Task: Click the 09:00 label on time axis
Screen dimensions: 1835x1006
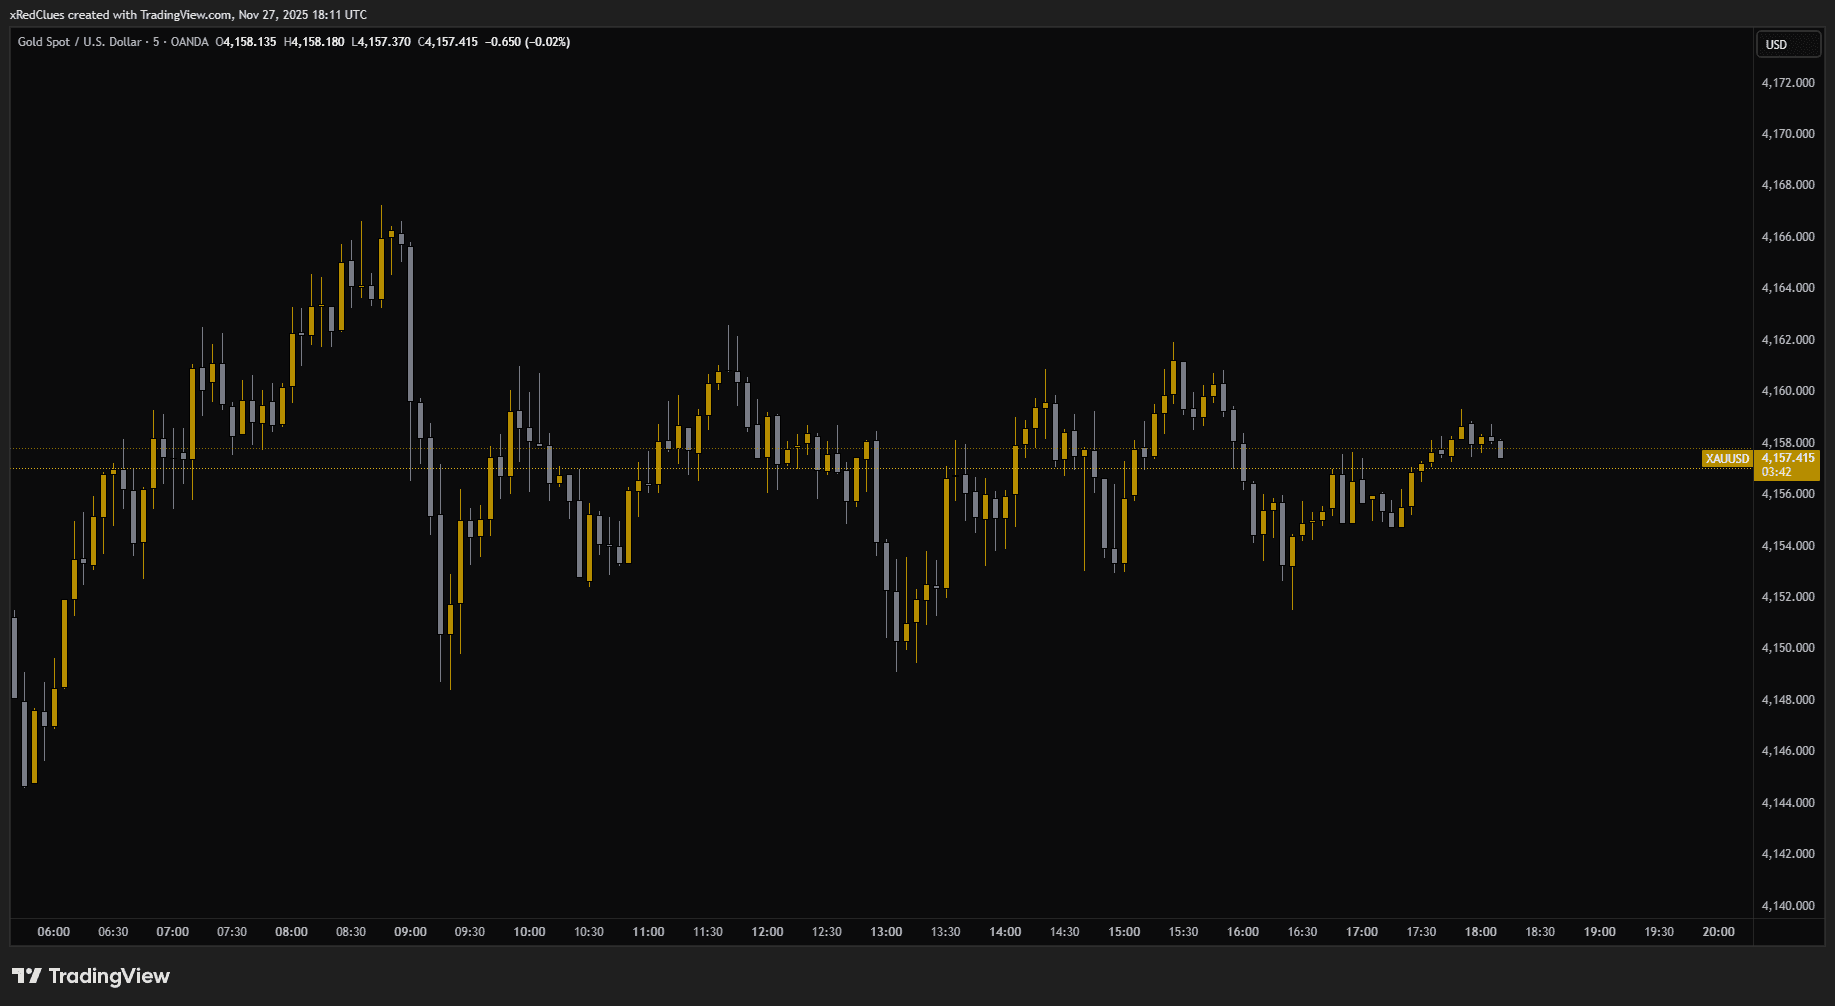Action: coord(410,932)
